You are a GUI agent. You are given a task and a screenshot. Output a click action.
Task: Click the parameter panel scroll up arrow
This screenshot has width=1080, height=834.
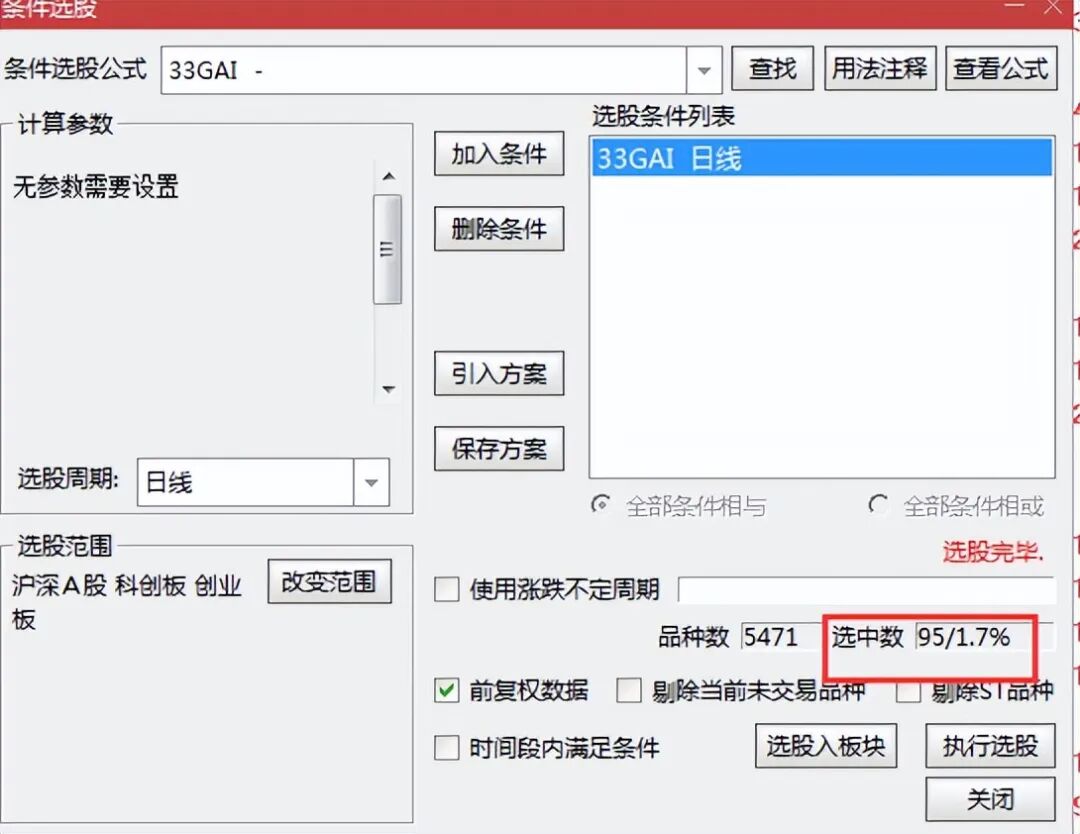(388, 176)
